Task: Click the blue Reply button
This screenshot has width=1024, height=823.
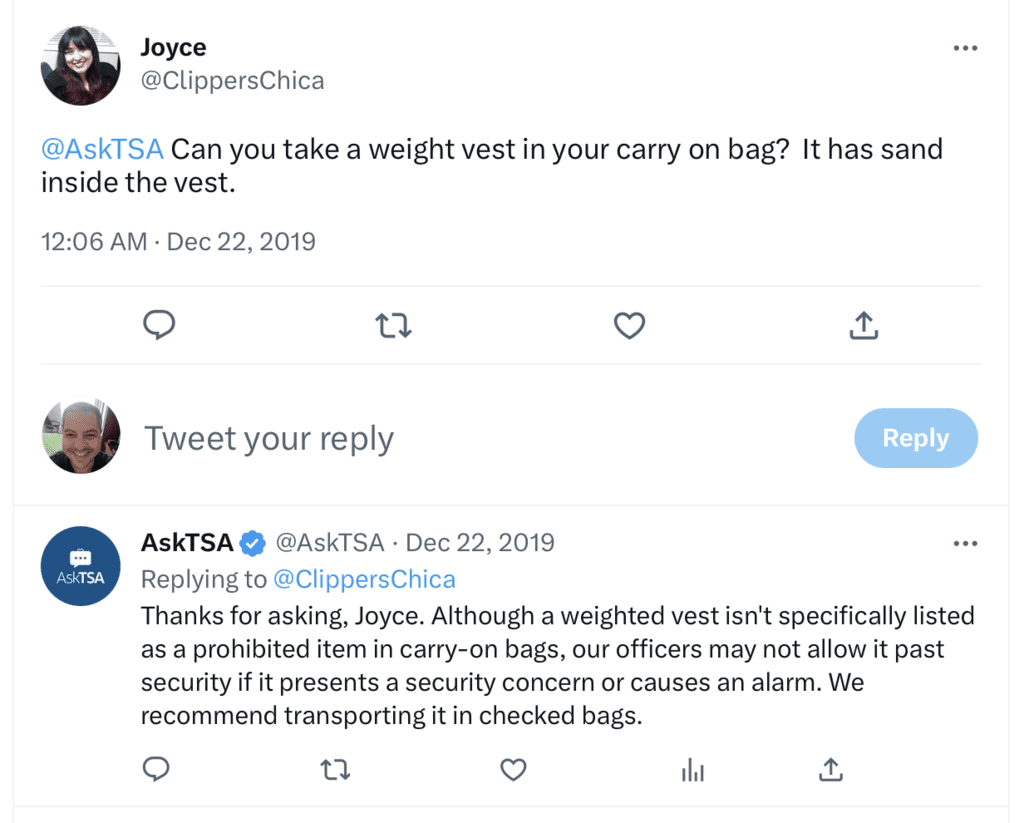Action: (915, 438)
